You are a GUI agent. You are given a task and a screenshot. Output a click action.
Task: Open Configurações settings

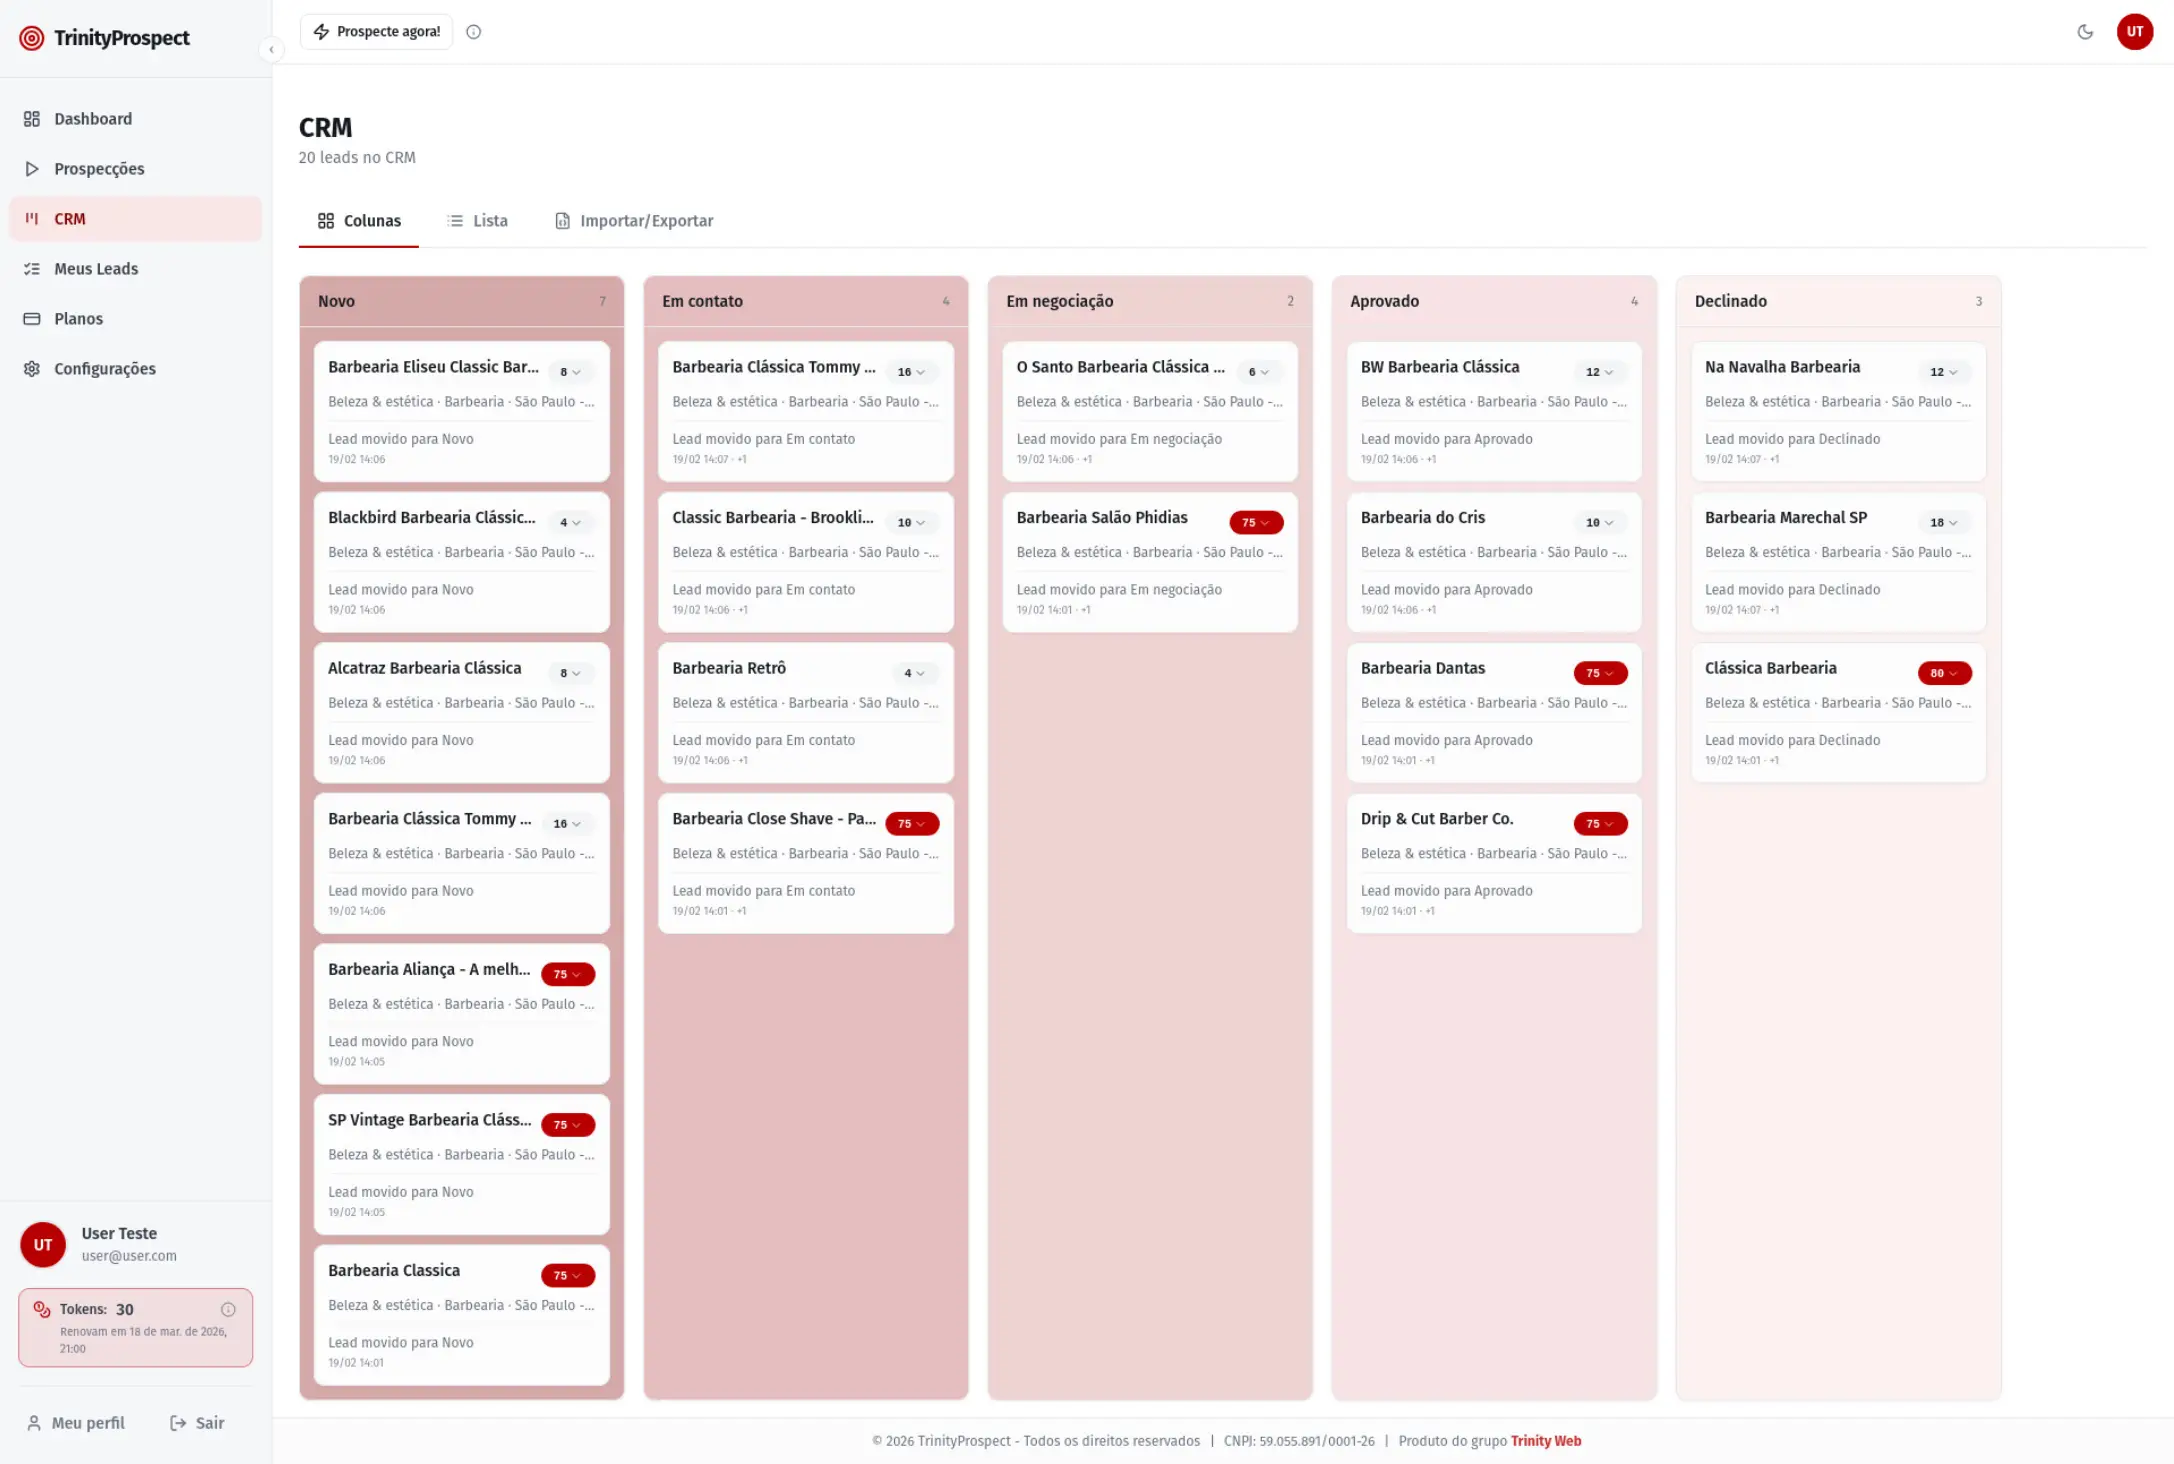(x=104, y=369)
